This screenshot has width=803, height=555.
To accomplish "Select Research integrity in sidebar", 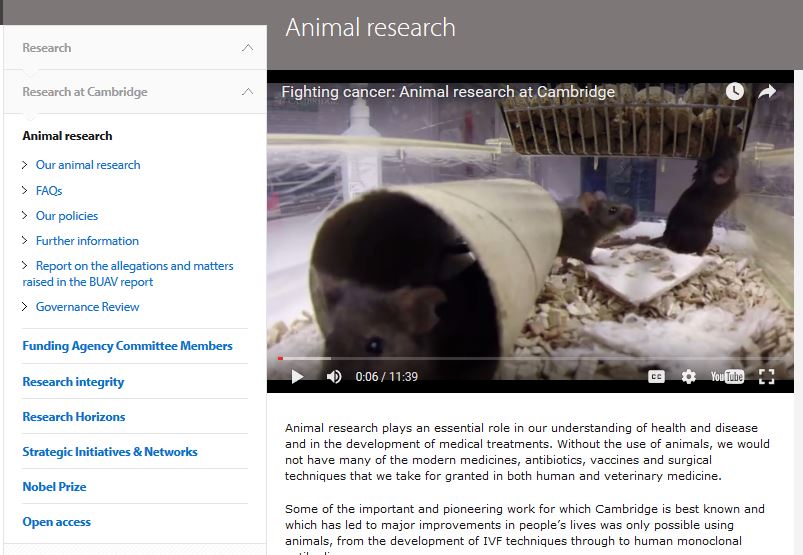I will coord(73,381).
